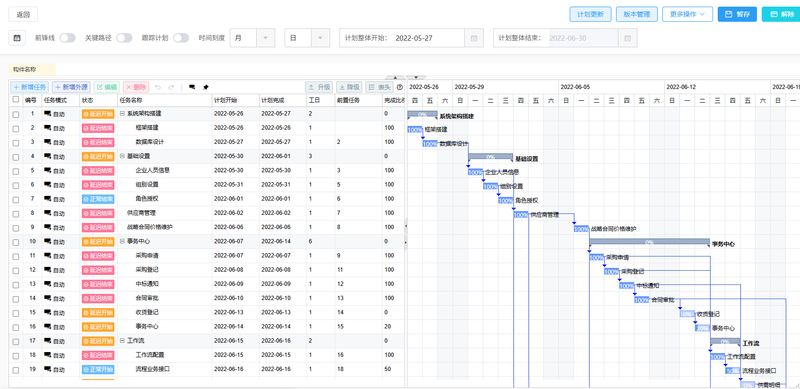Click the 表头 button
The image size is (800, 389).
[x=379, y=87]
